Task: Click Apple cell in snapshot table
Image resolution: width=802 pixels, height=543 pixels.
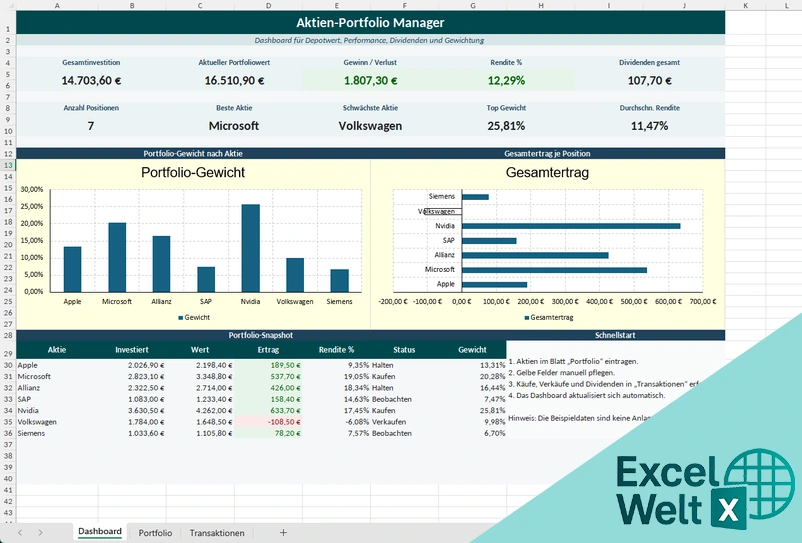Action: (57, 365)
